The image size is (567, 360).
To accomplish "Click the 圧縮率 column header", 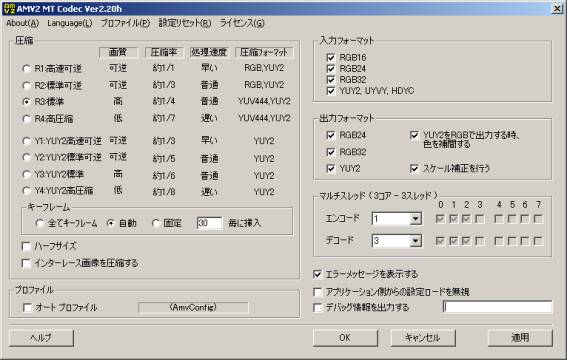I will (x=164, y=52).
